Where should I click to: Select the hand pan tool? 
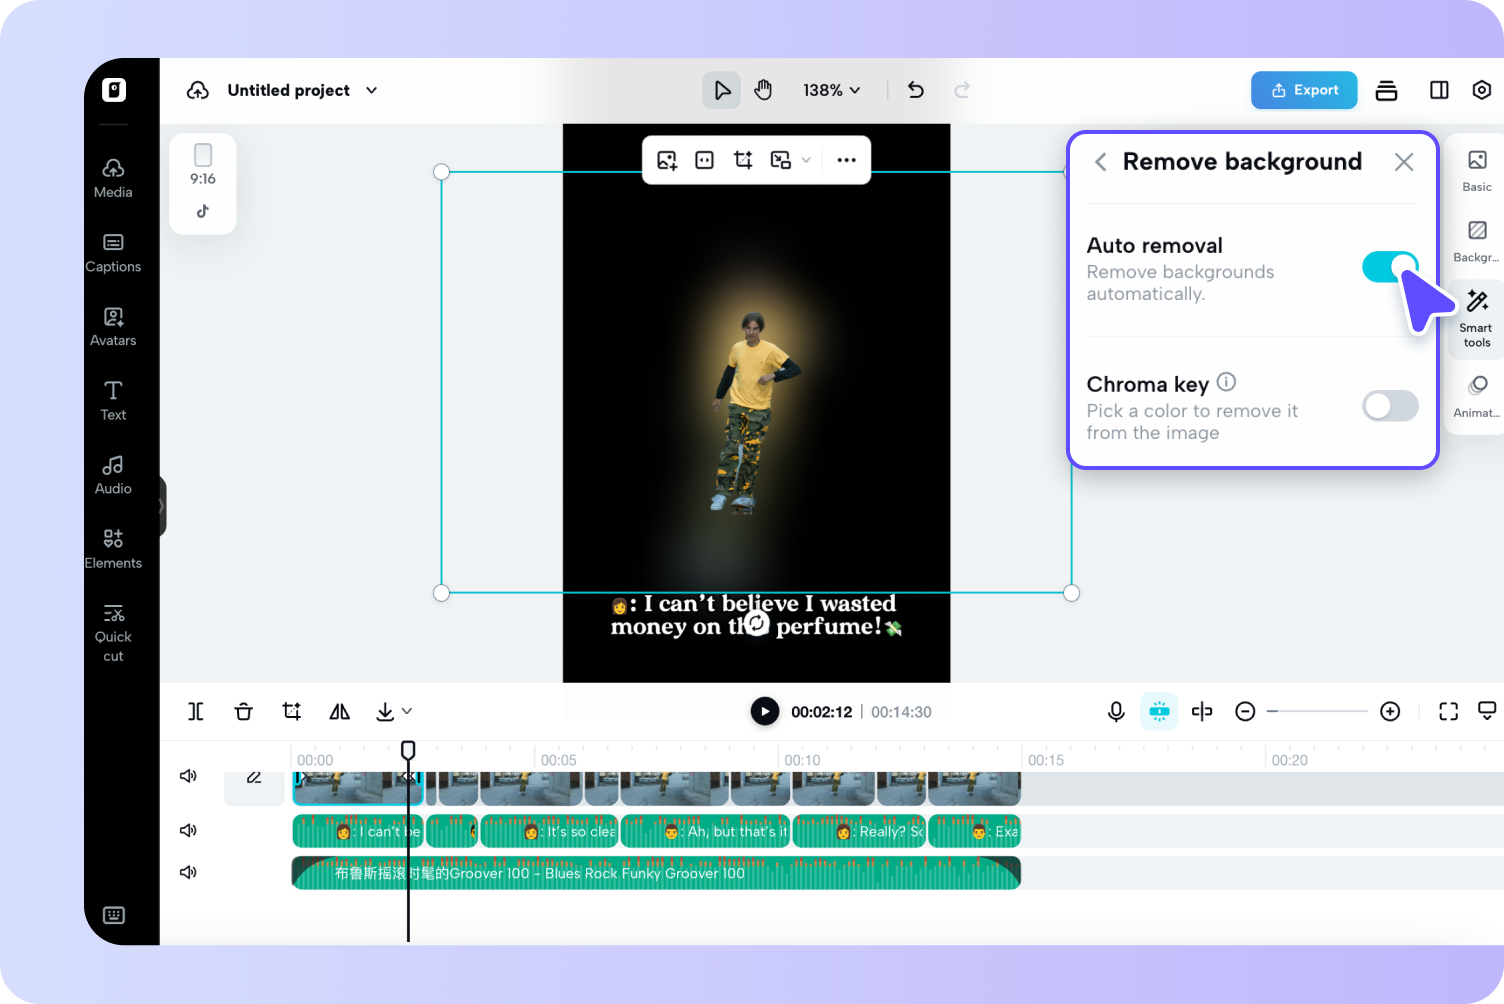[763, 90]
